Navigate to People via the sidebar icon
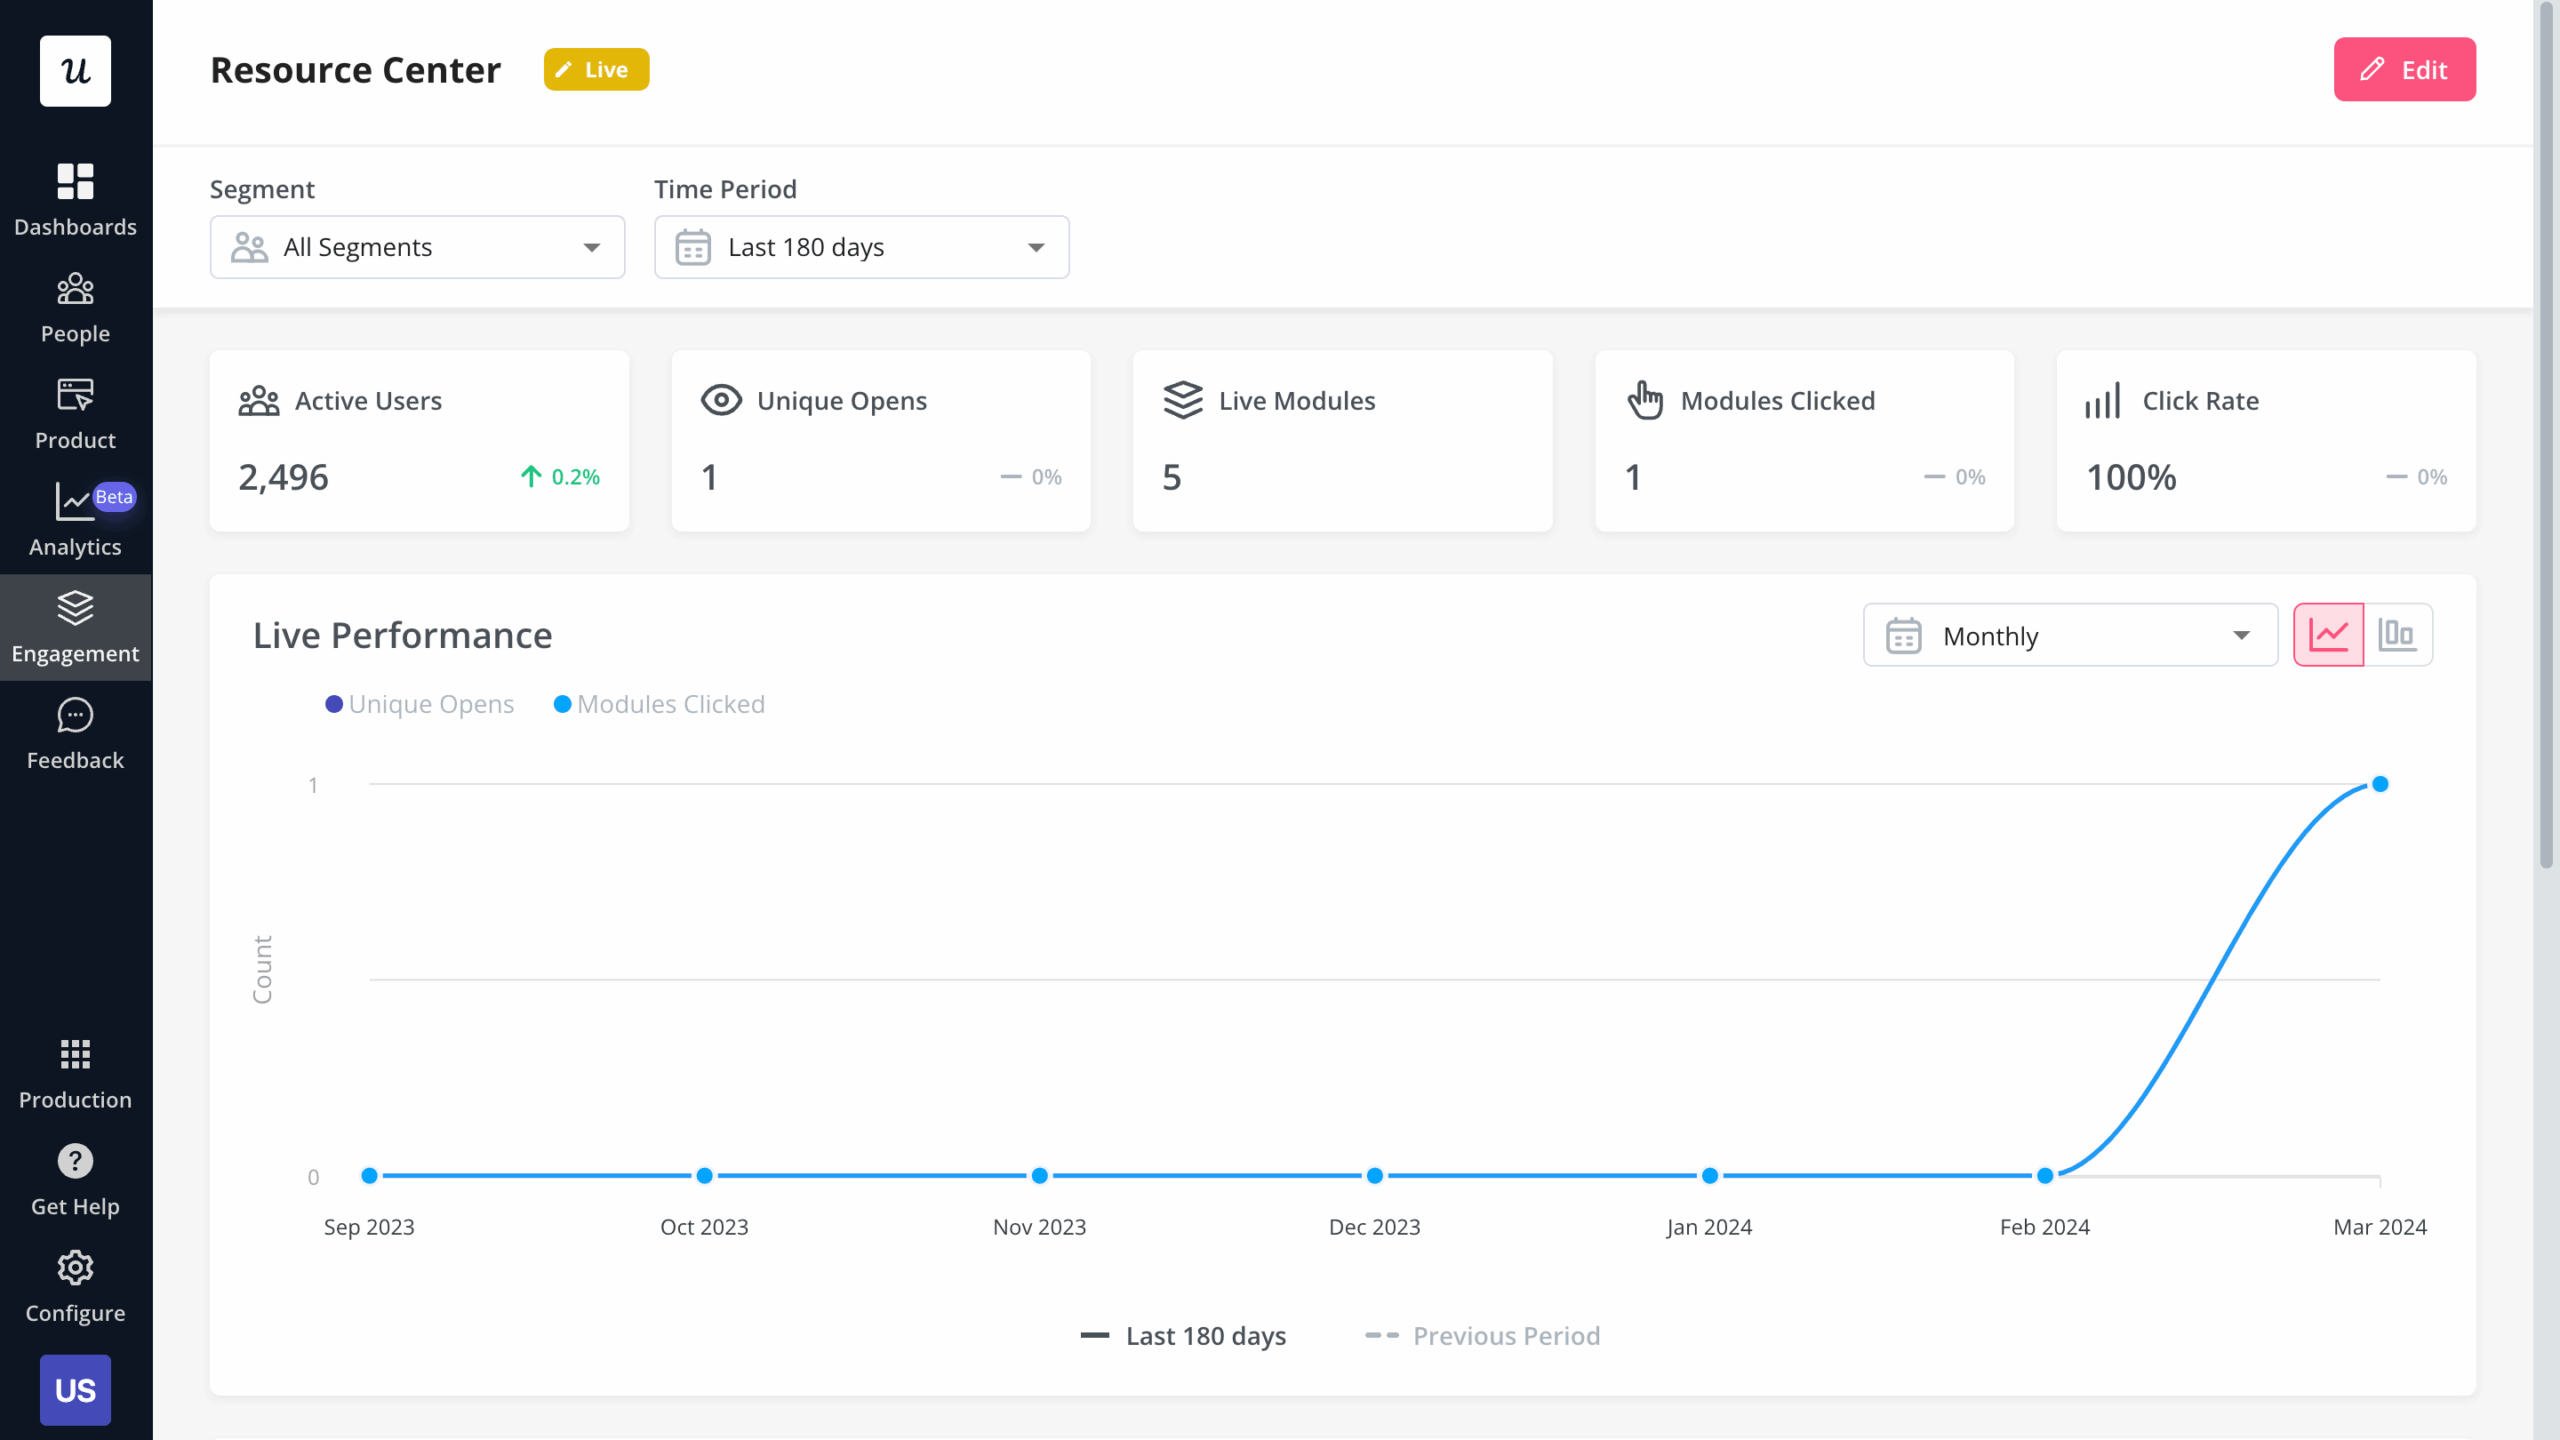The width and height of the screenshot is (2560, 1440). (x=75, y=303)
